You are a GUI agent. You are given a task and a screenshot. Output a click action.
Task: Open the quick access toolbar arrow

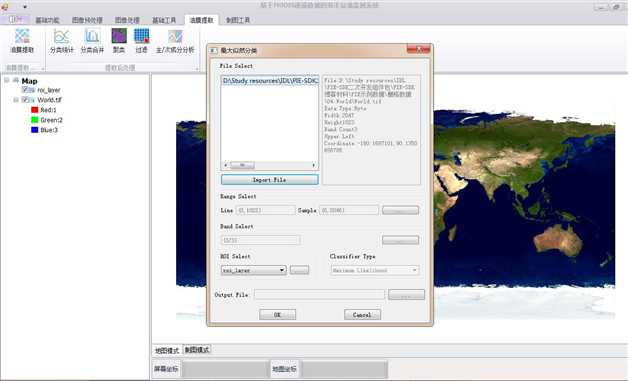pyautogui.click(x=25, y=6)
